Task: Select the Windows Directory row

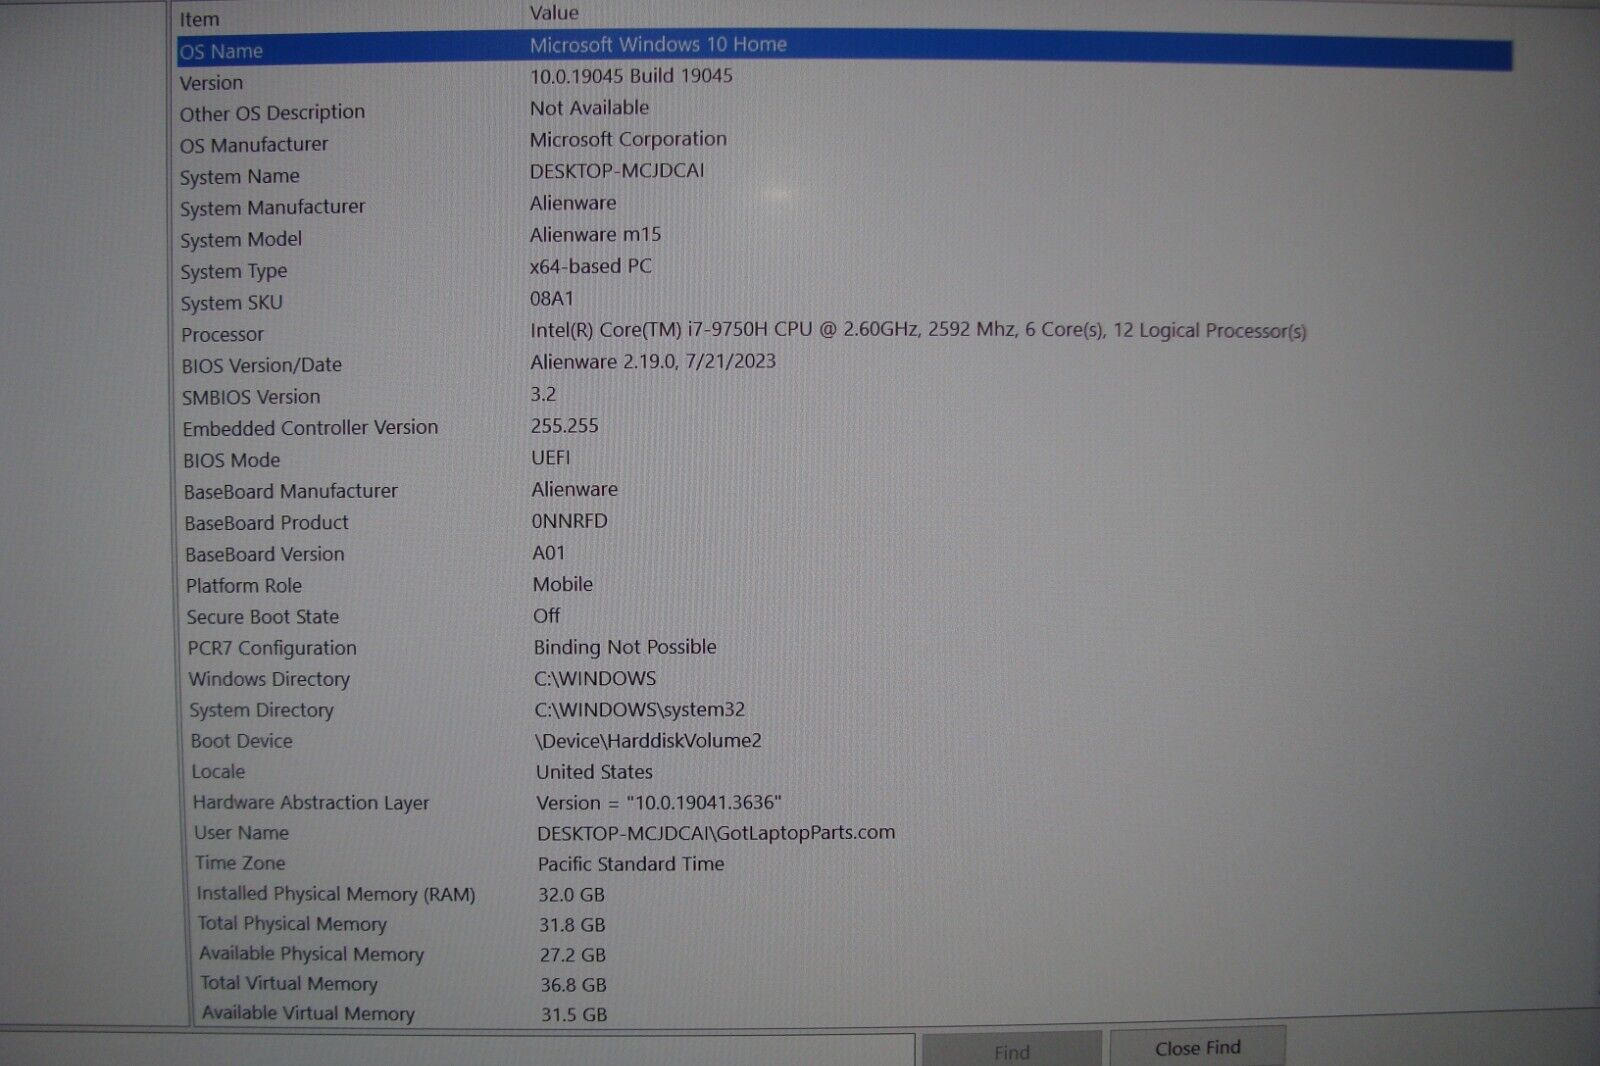Action: [x=844, y=678]
